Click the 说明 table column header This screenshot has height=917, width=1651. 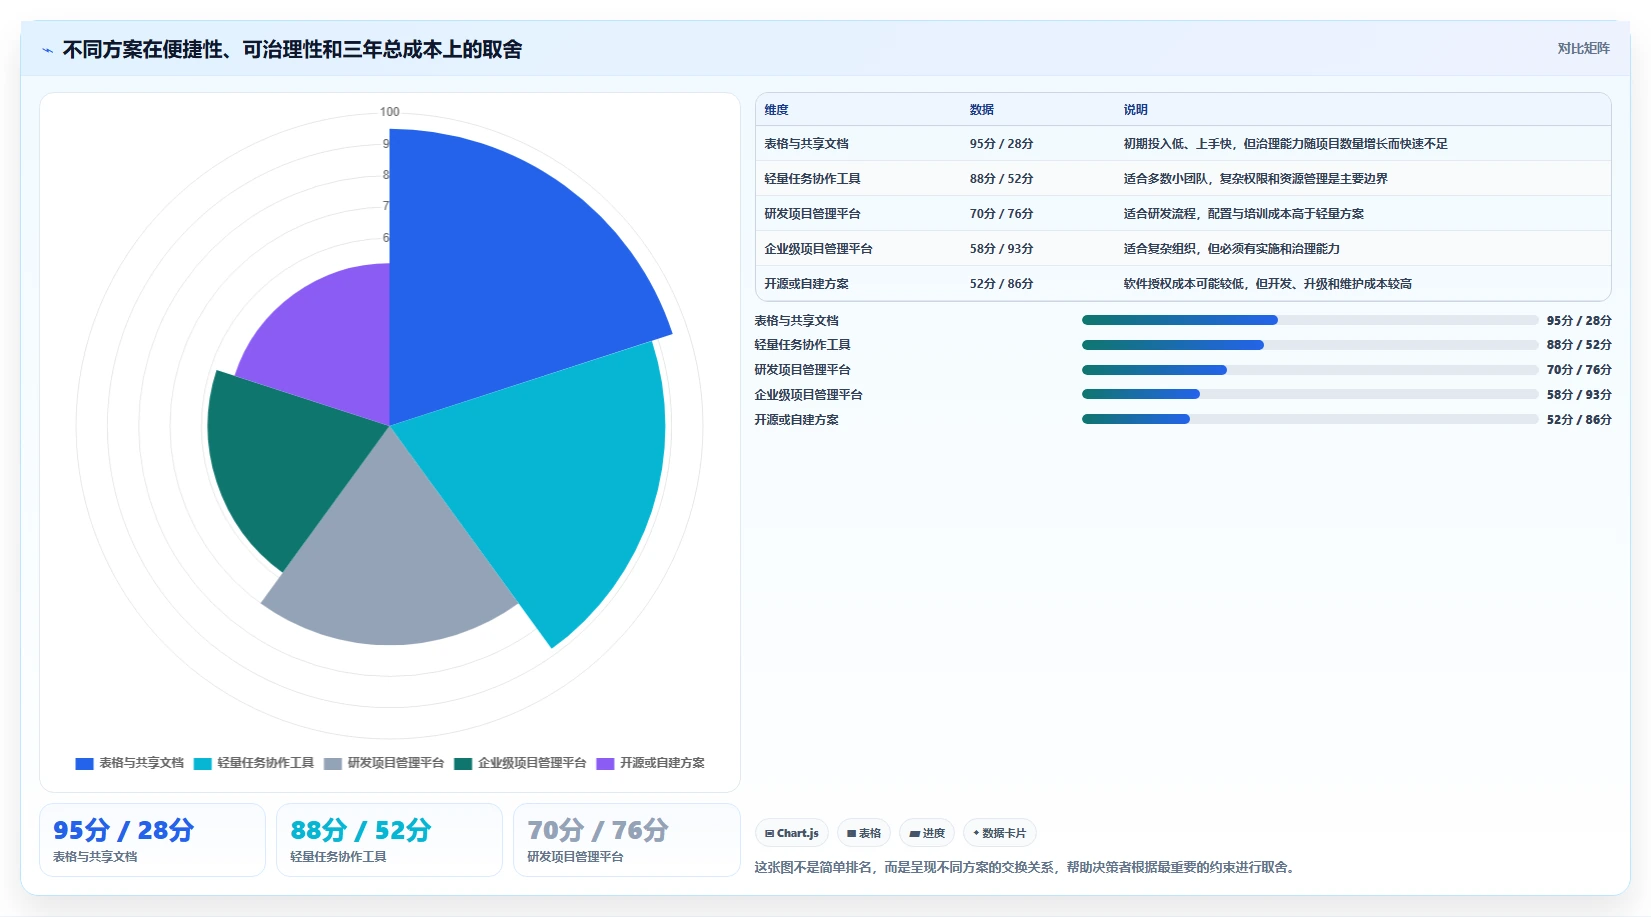pyautogui.click(x=1136, y=110)
